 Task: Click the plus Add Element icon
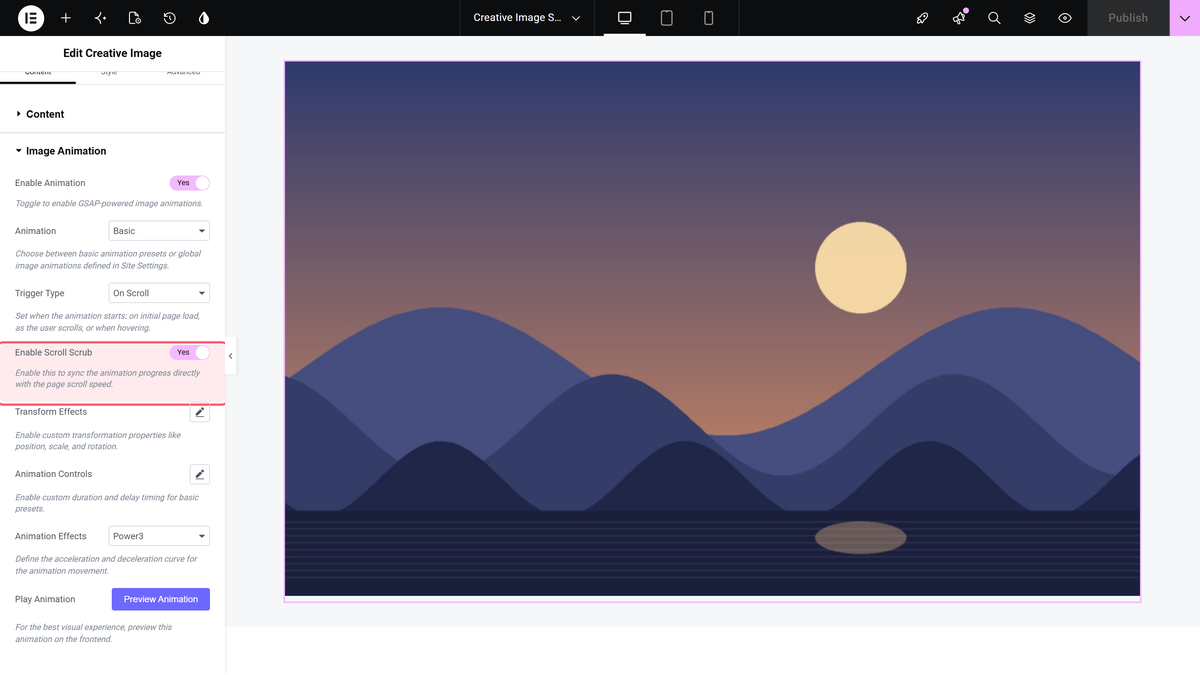(x=66, y=18)
